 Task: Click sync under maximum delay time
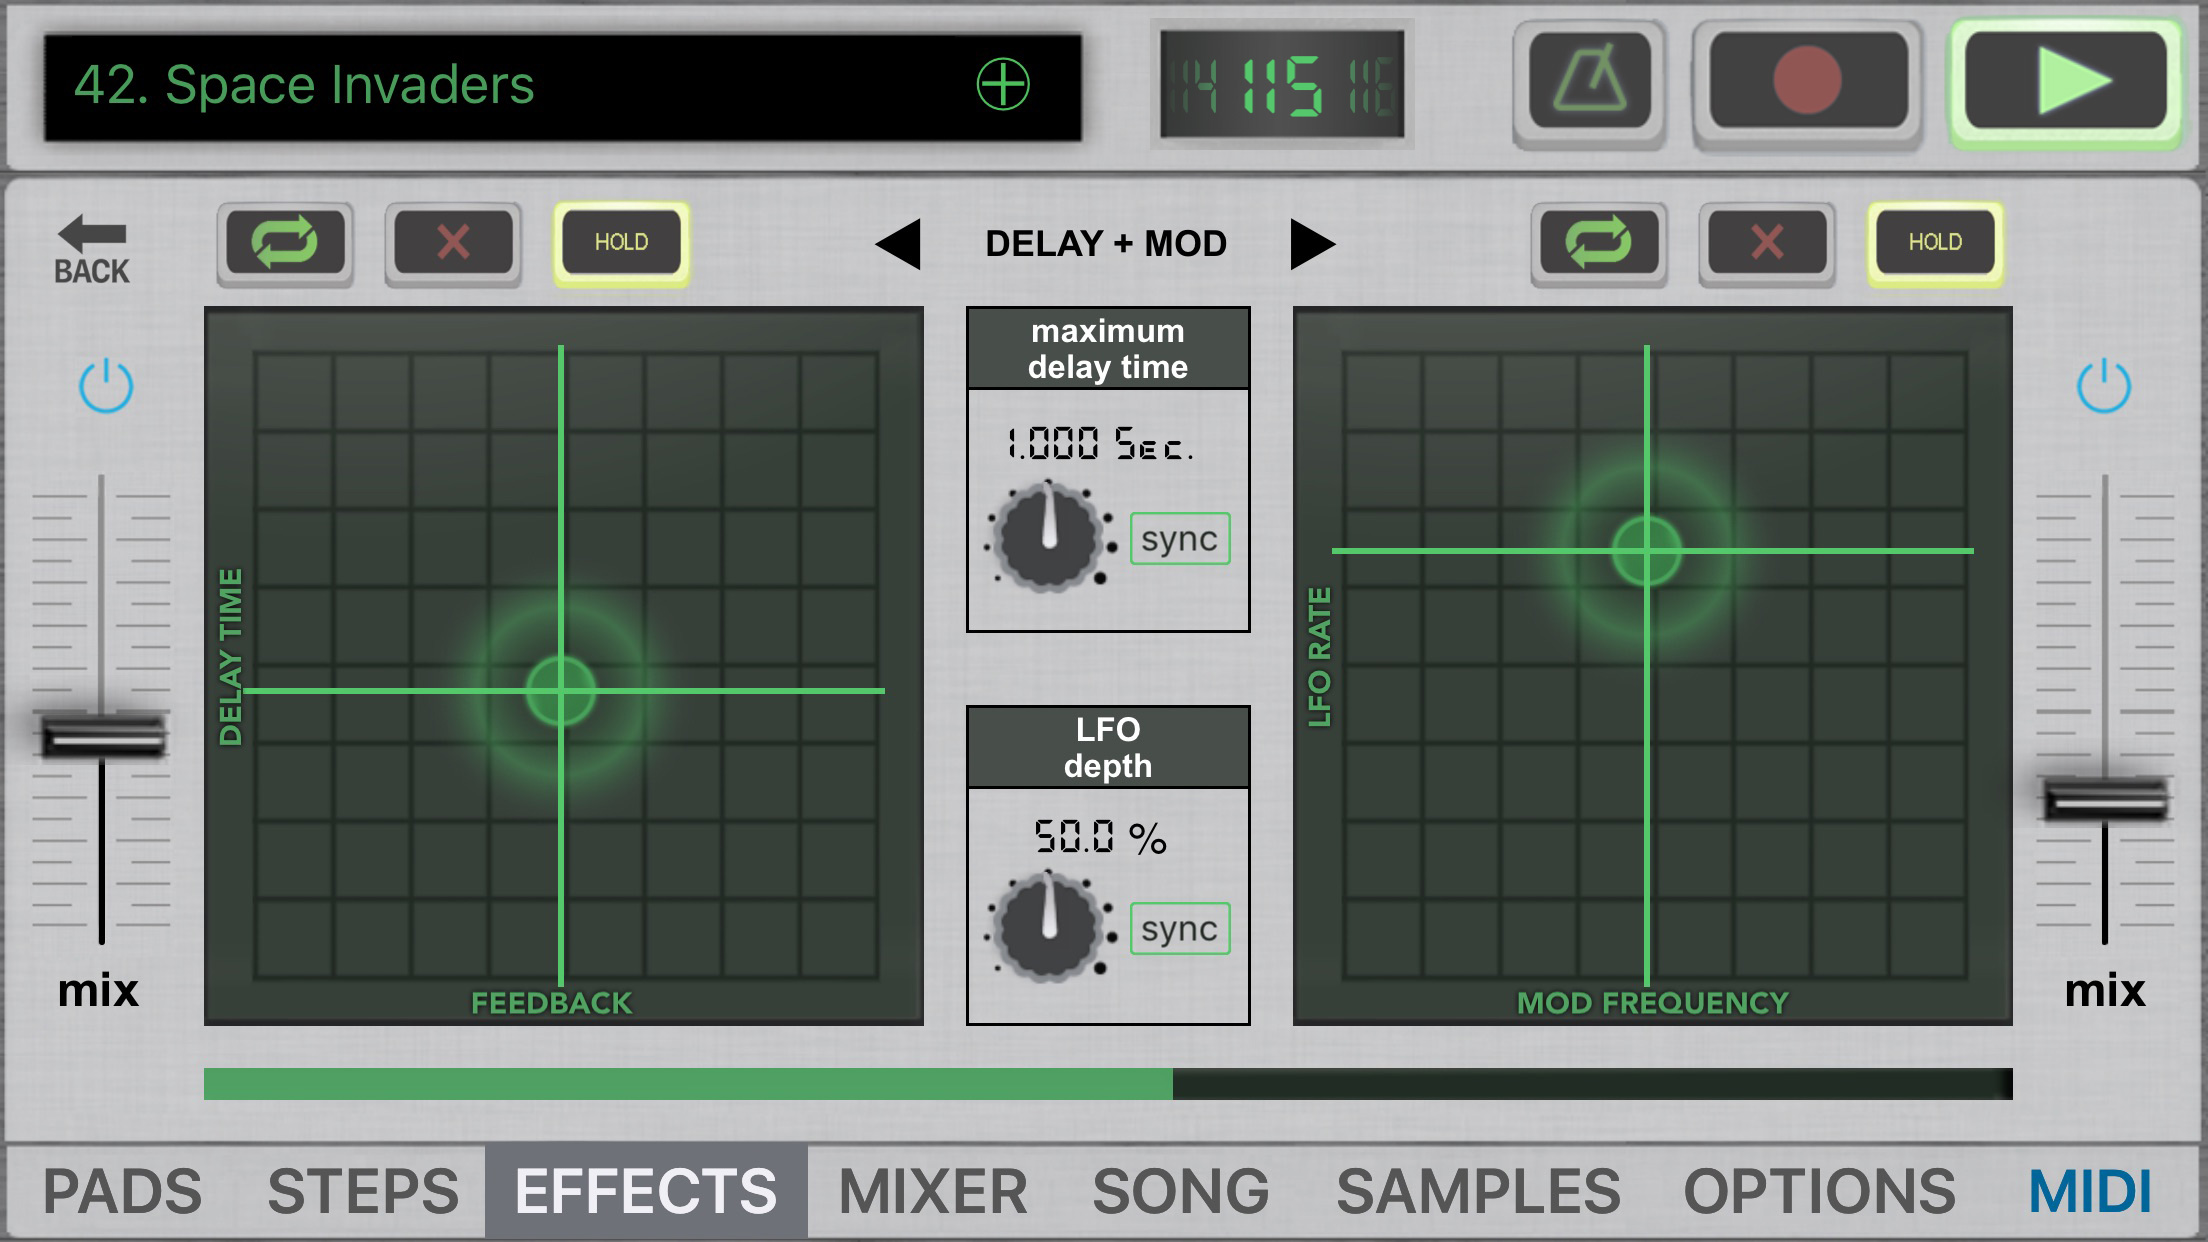click(x=1179, y=539)
